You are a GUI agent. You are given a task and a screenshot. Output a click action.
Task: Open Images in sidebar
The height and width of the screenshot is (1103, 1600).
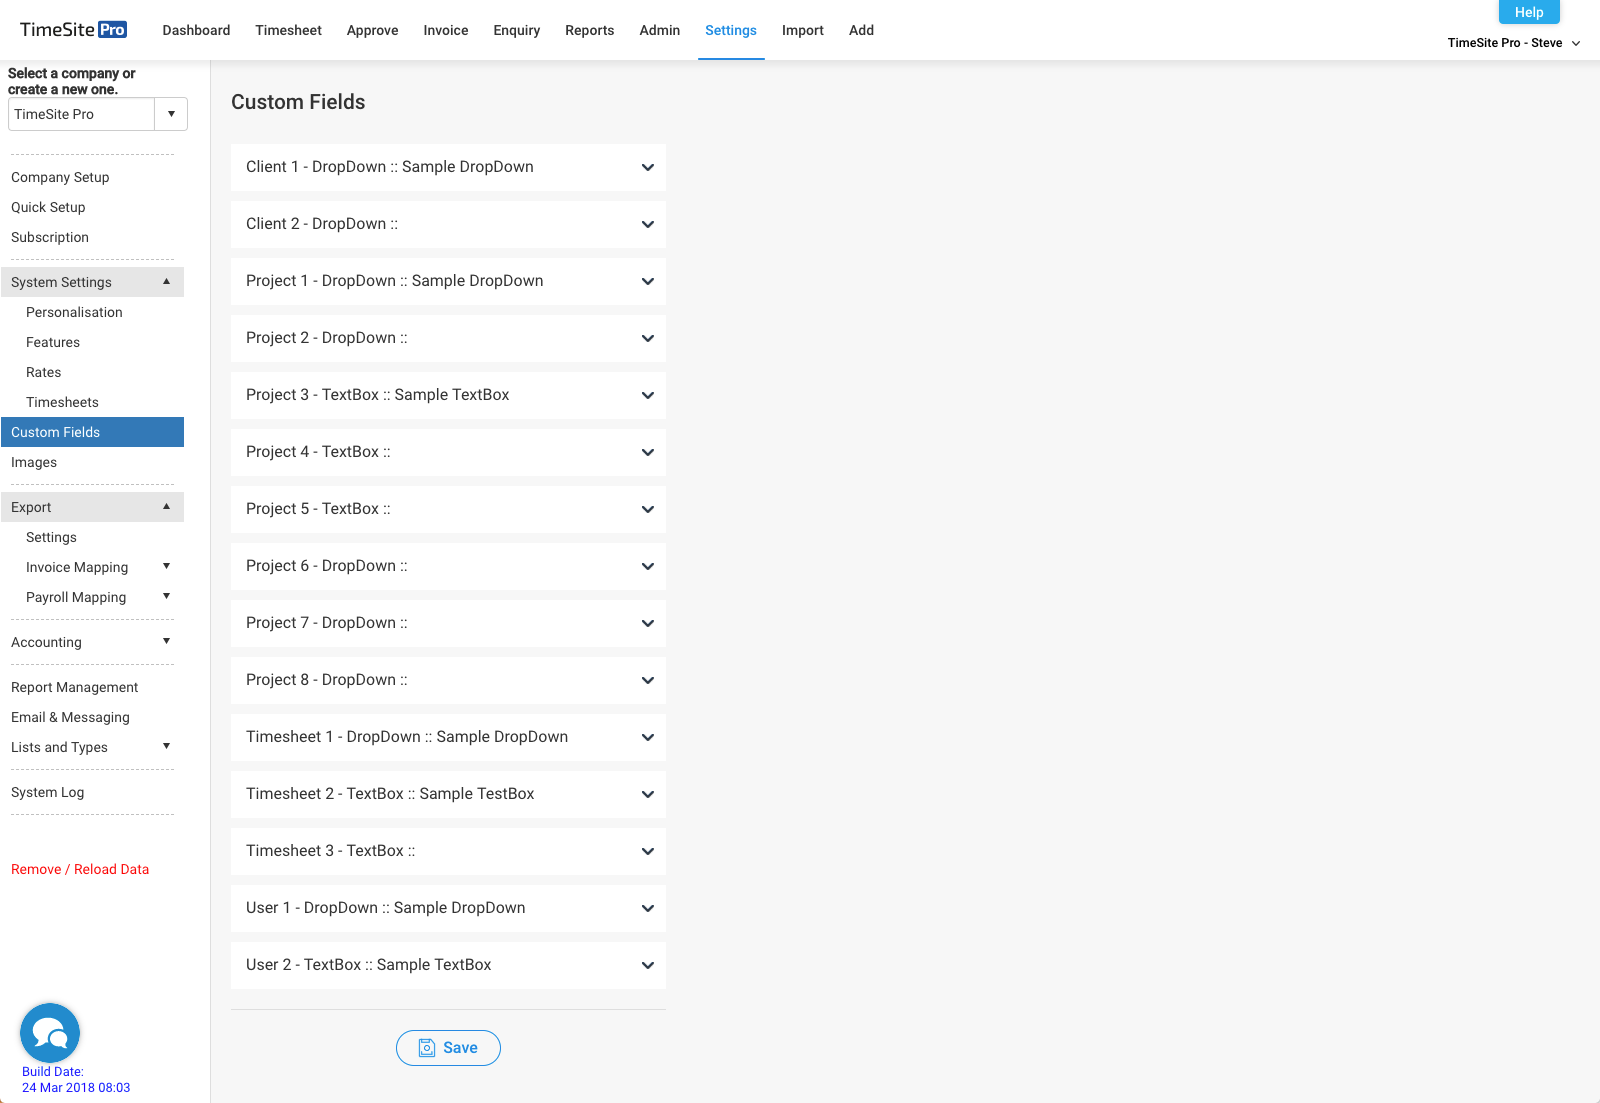pyautogui.click(x=34, y=462)
